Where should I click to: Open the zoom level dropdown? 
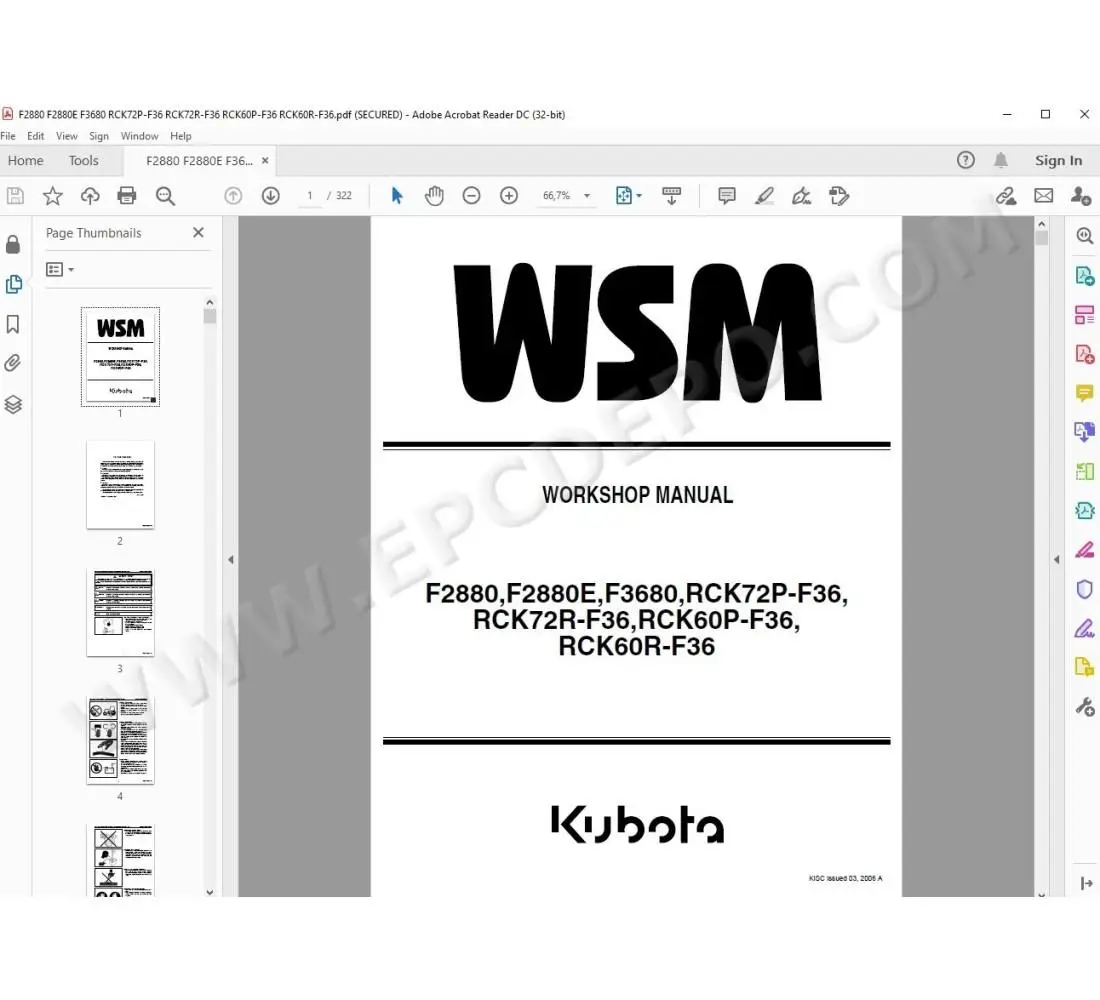(x=587, y=196)
